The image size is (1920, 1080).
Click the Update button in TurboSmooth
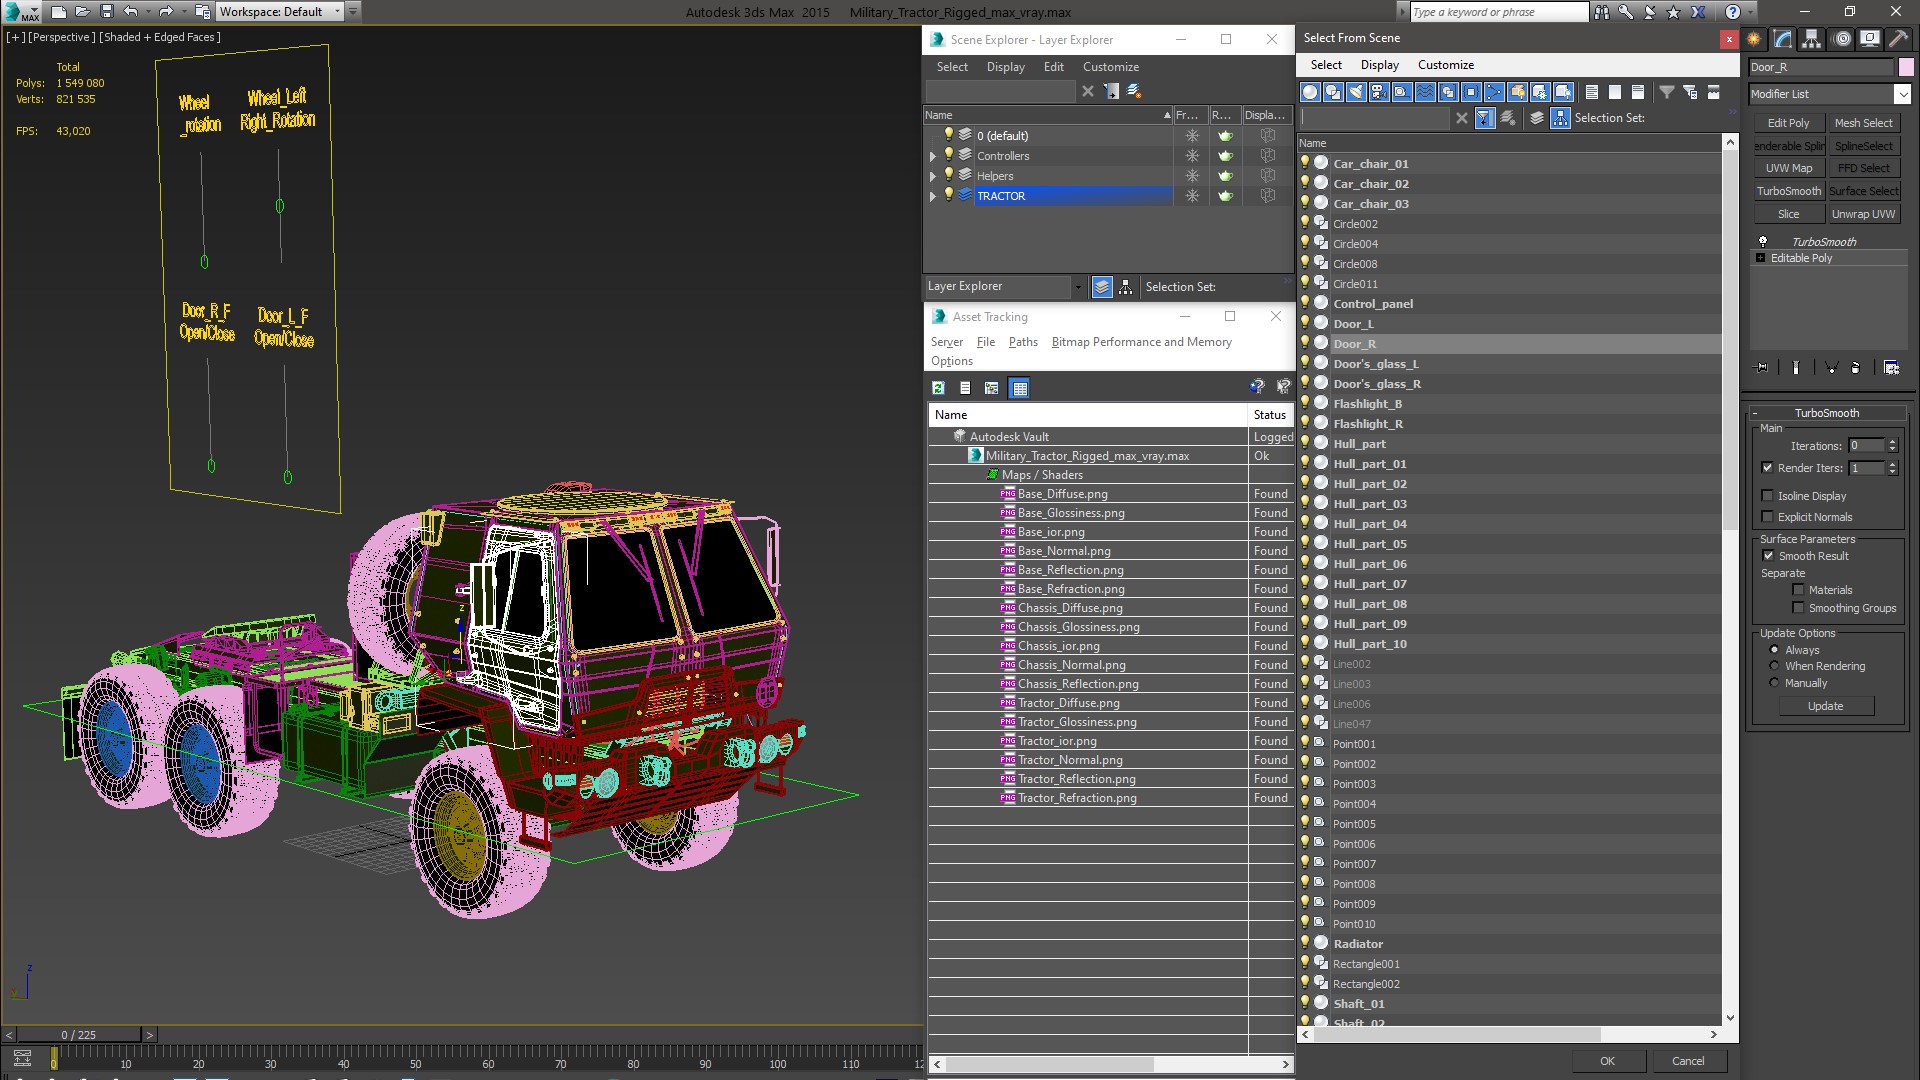tap(1826, 706)
